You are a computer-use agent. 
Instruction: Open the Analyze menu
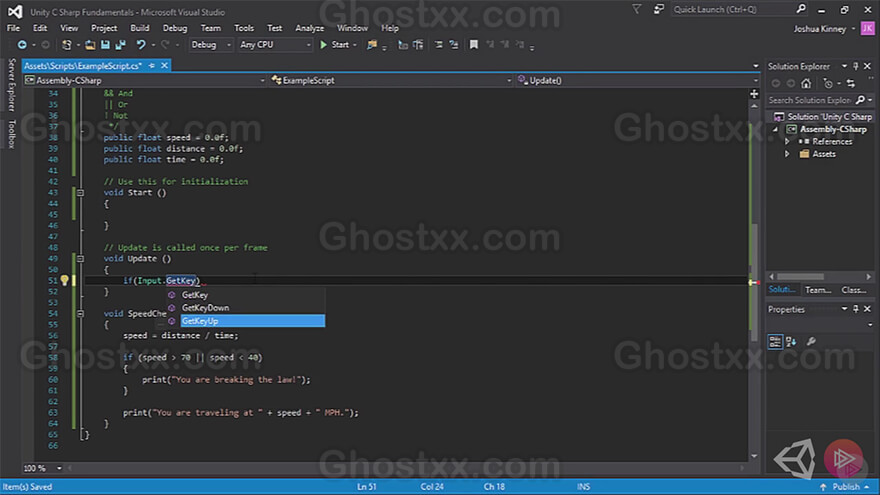click(309, 28)
